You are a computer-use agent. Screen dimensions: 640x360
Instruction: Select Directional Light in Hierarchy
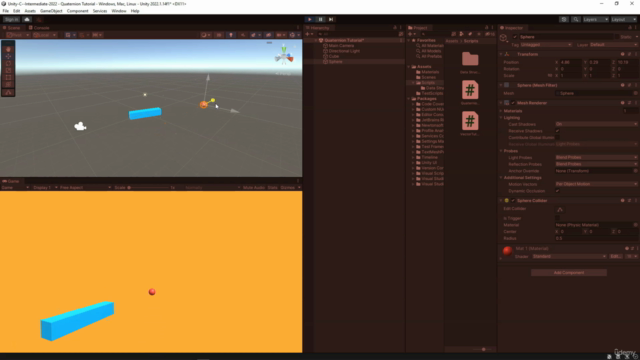click(344, 51)
